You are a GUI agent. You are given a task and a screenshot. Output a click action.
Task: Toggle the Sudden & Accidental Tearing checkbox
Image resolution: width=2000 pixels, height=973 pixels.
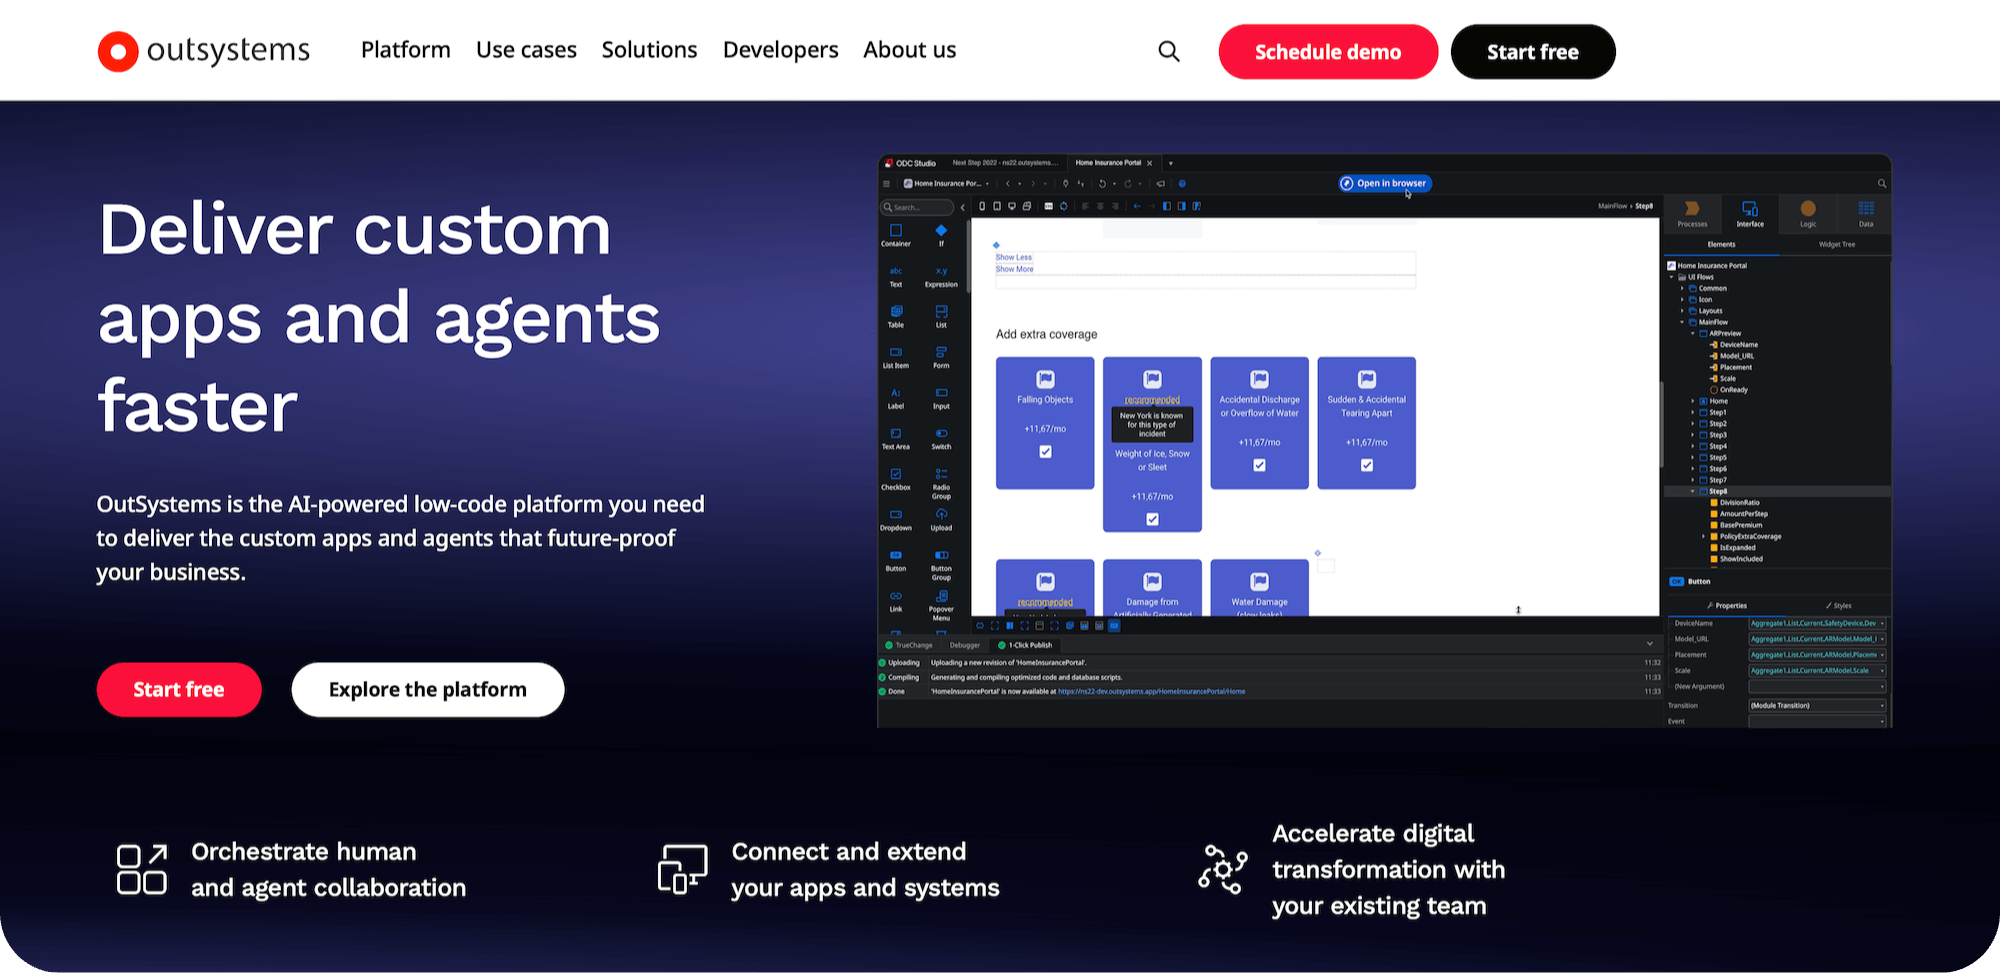[x=1367, y=465]
